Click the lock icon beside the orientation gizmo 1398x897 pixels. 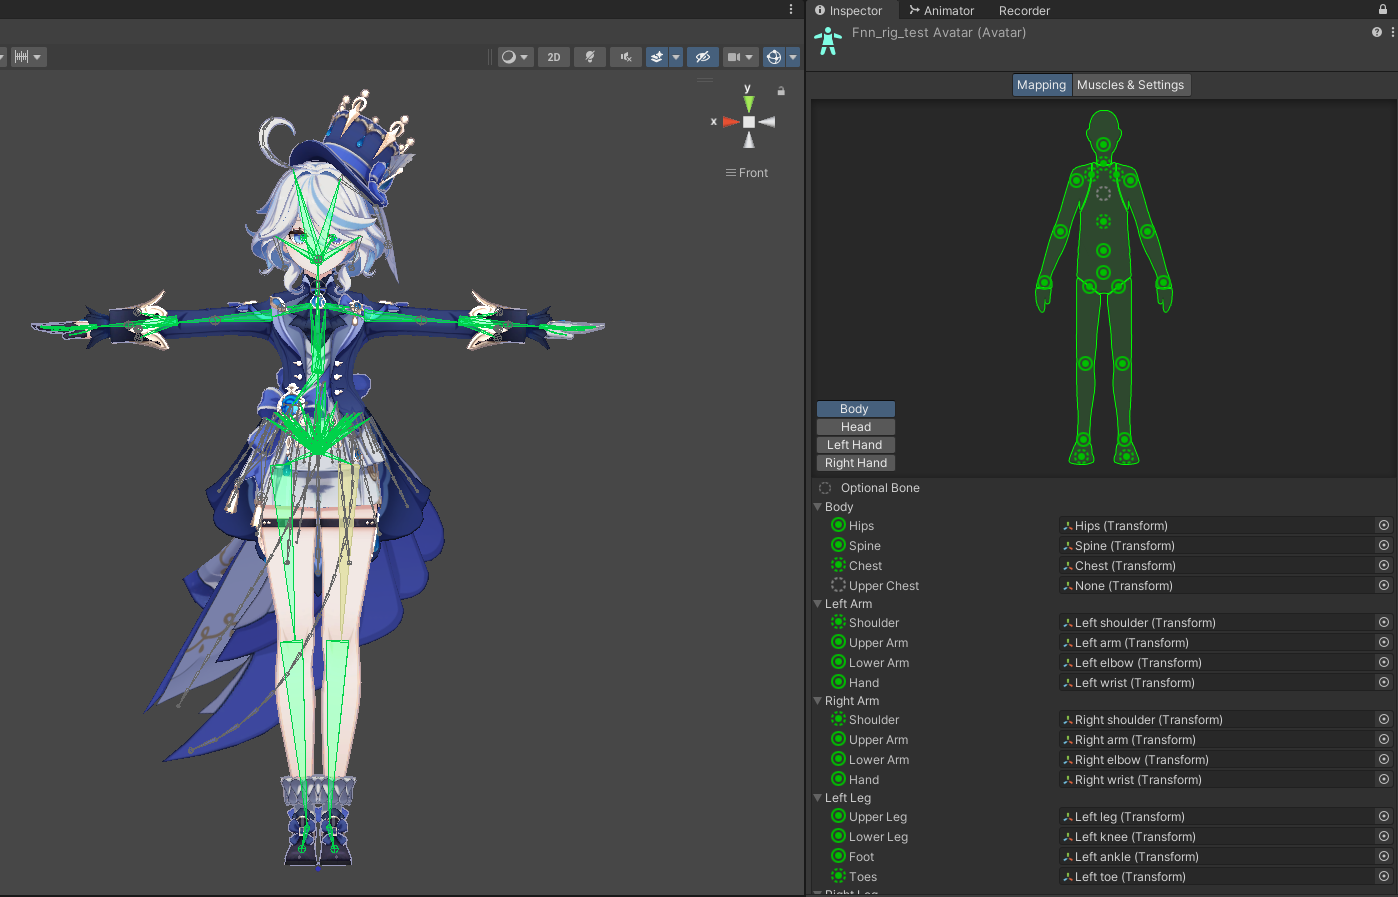coord(781,91)
